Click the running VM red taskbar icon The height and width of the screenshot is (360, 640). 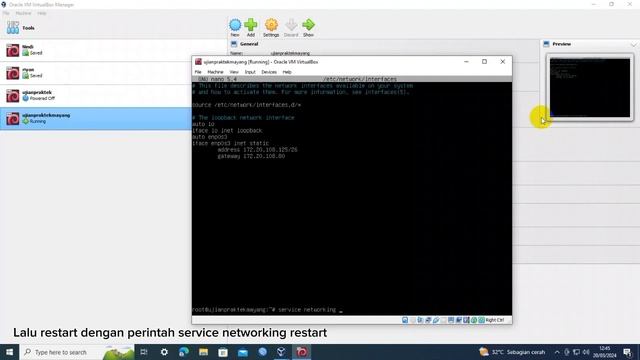302,352
